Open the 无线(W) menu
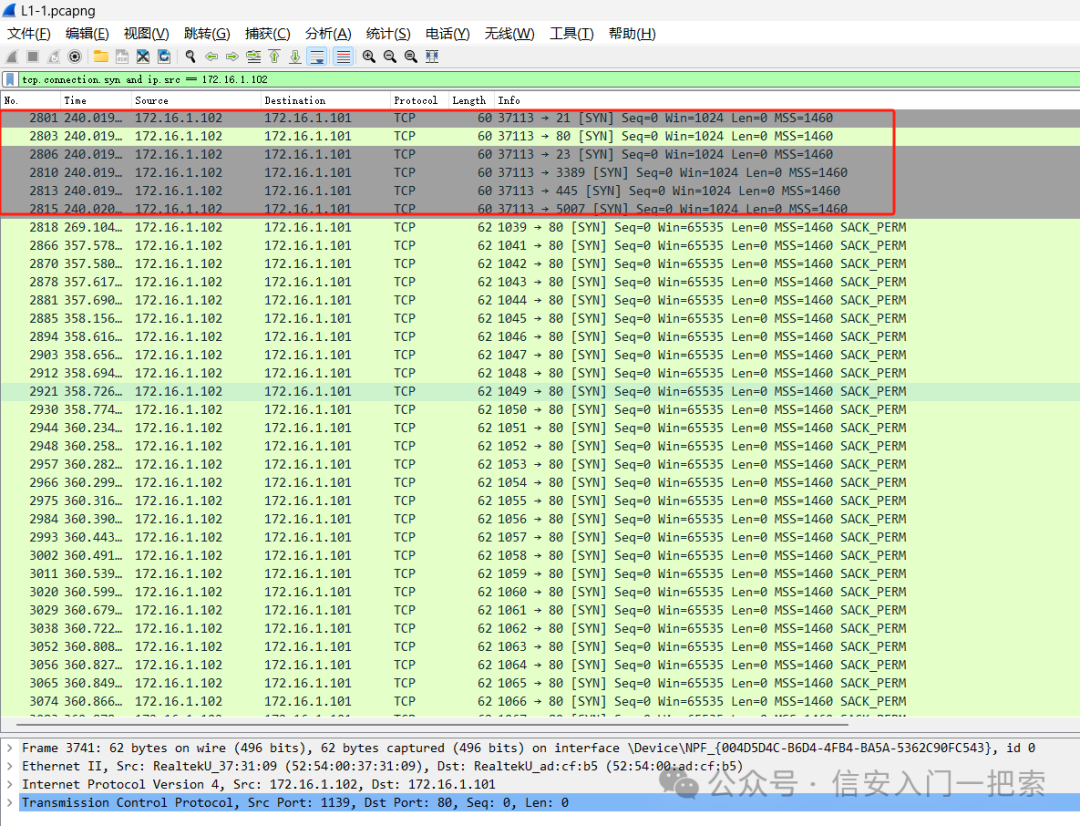This screenshot has width=1080, height=826. pyautogui.click(x=509, y=34)
